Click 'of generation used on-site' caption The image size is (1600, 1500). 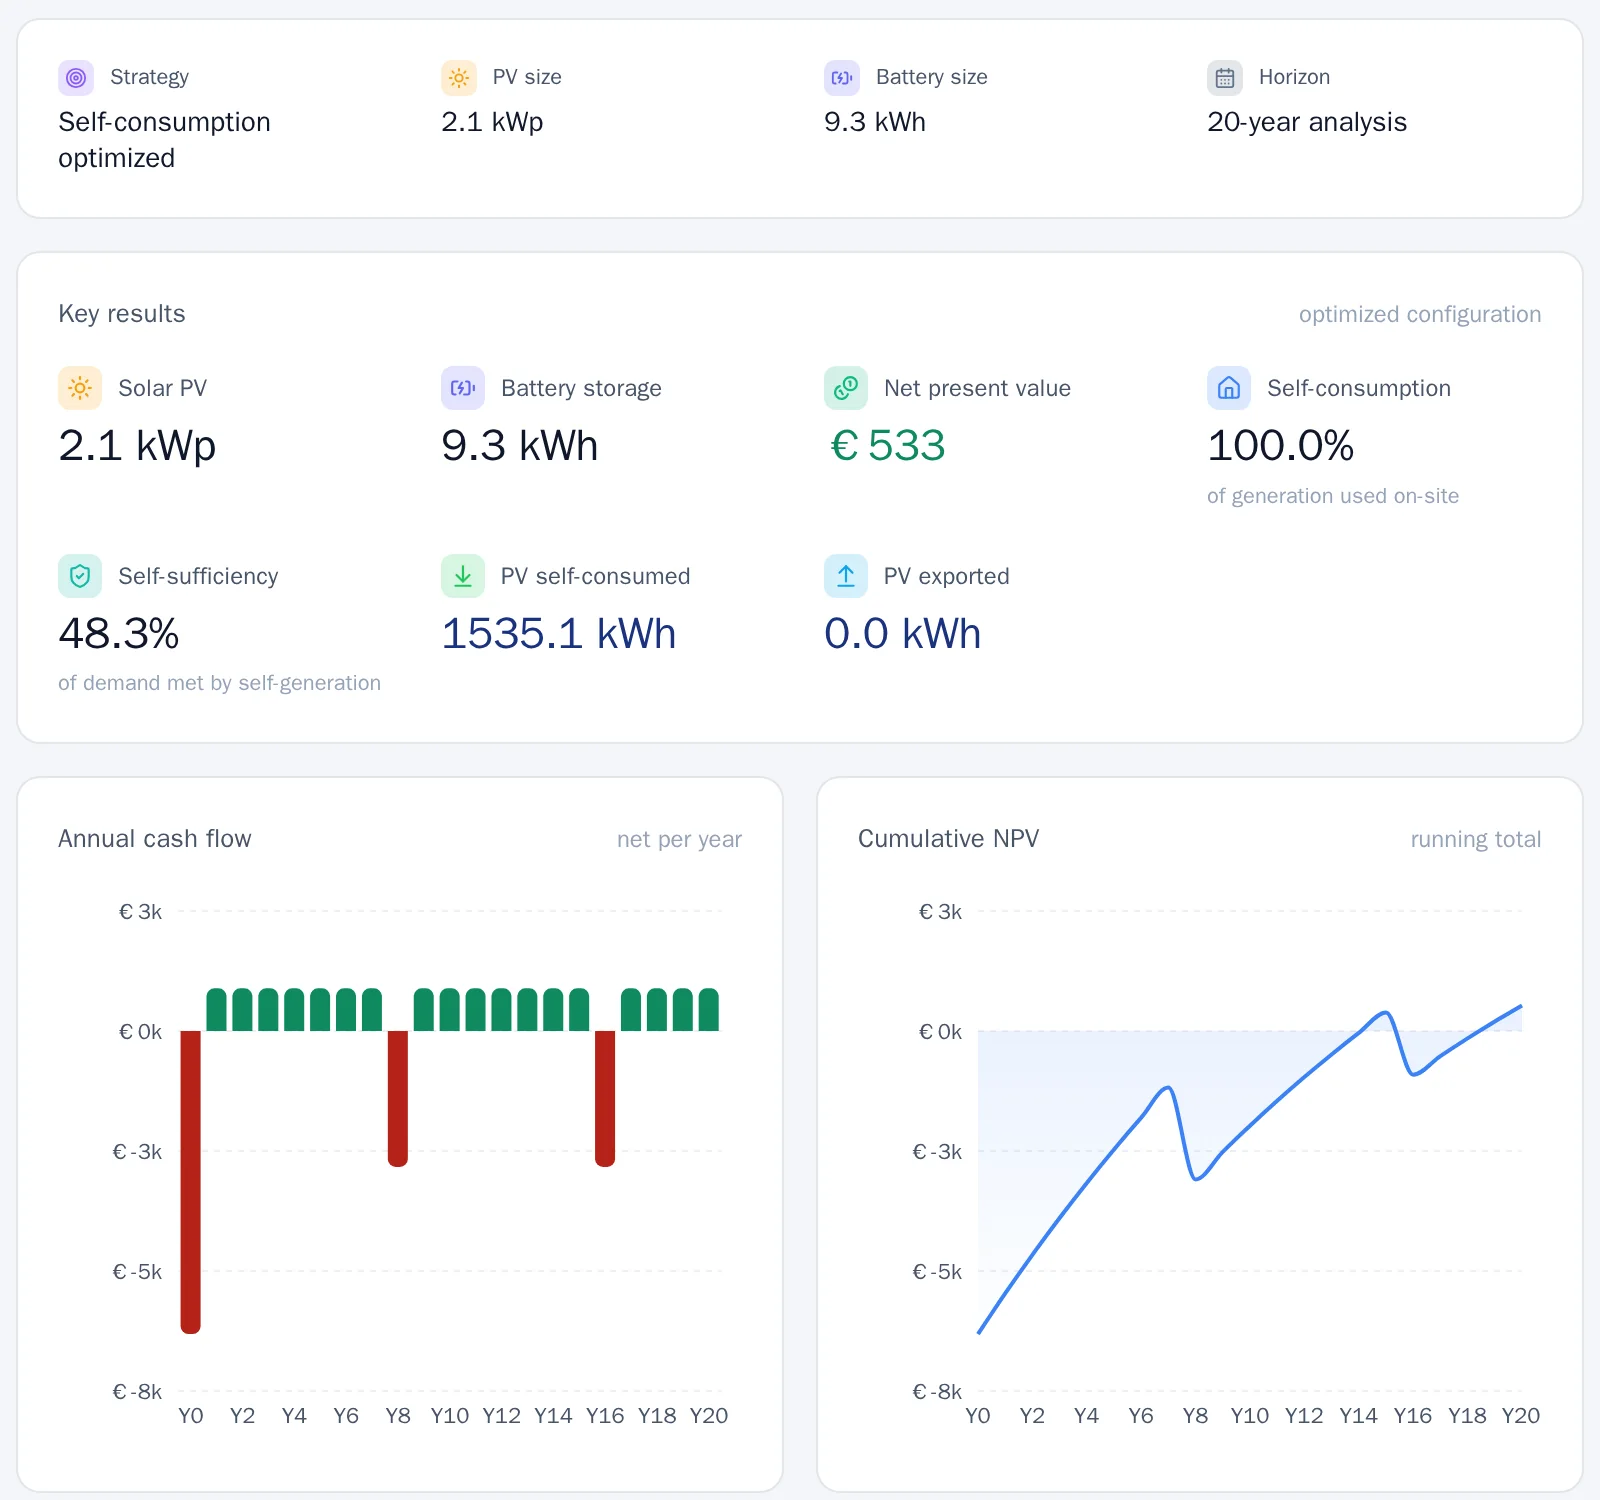(1333, 496)
